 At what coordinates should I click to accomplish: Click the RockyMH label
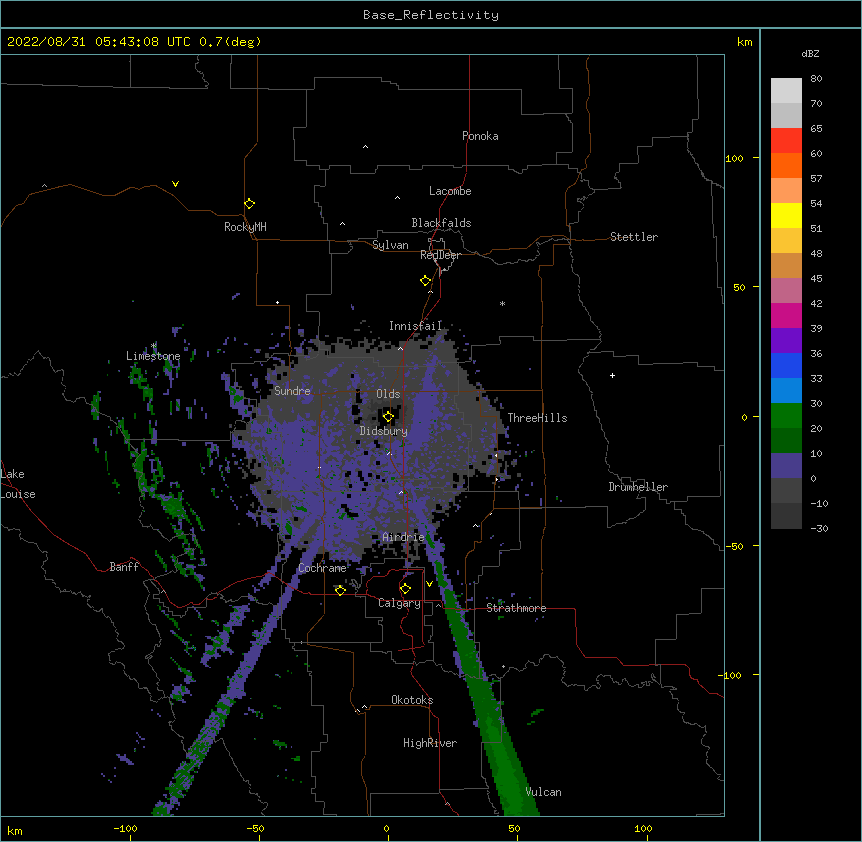(245, 227)
